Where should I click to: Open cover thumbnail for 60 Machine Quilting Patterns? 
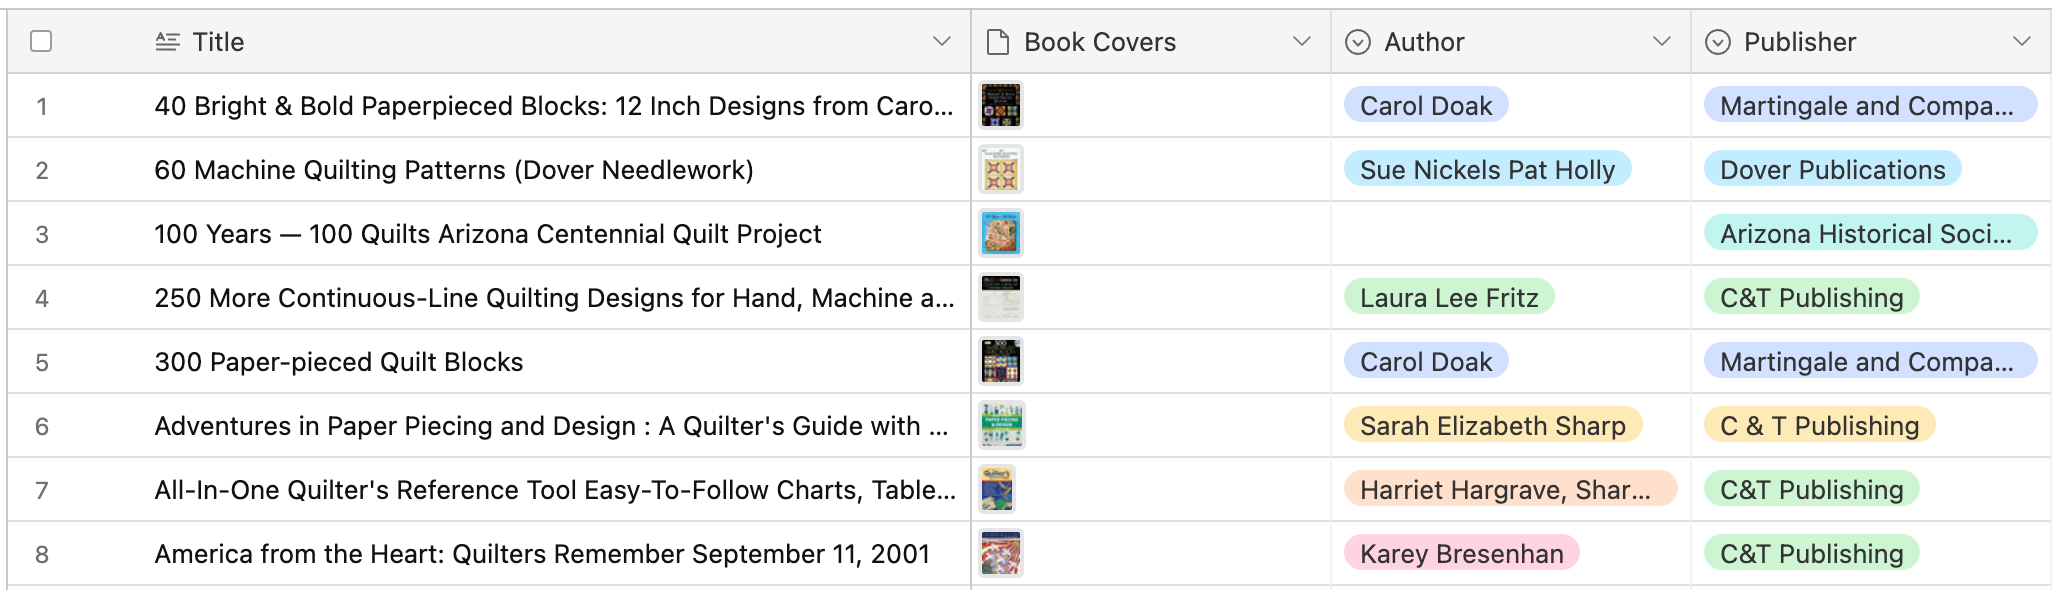point(1001,169)
